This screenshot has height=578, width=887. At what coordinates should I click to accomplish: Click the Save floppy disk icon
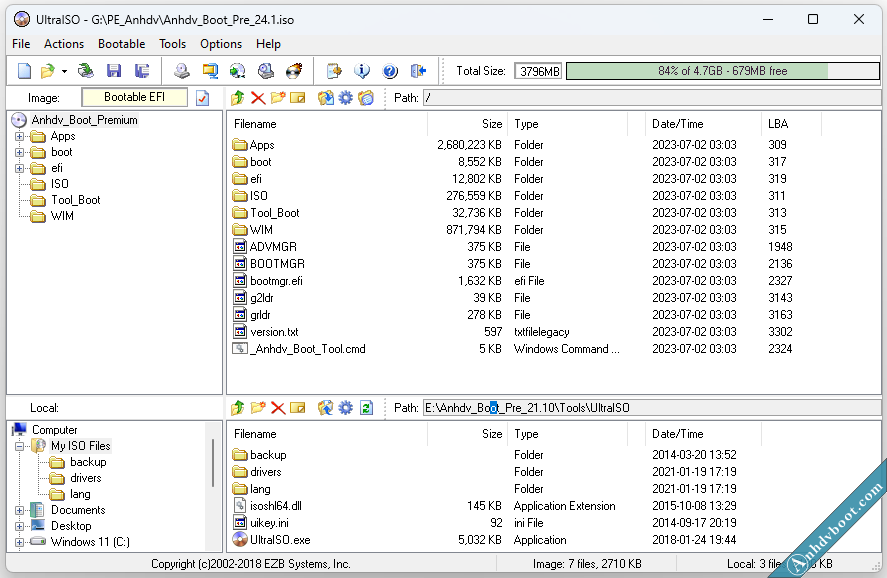click(x=114, y=71)
